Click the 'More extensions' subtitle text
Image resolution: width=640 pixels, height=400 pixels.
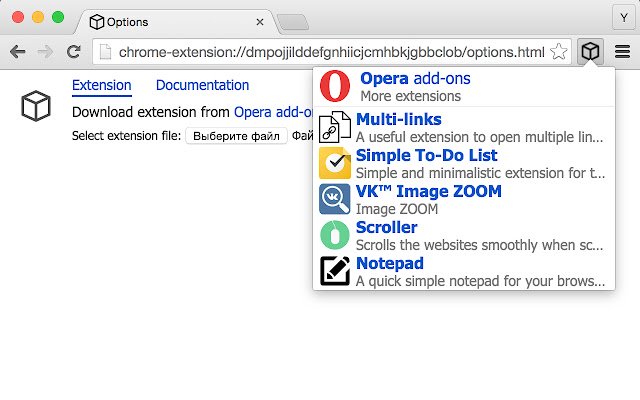coord(411,96)
